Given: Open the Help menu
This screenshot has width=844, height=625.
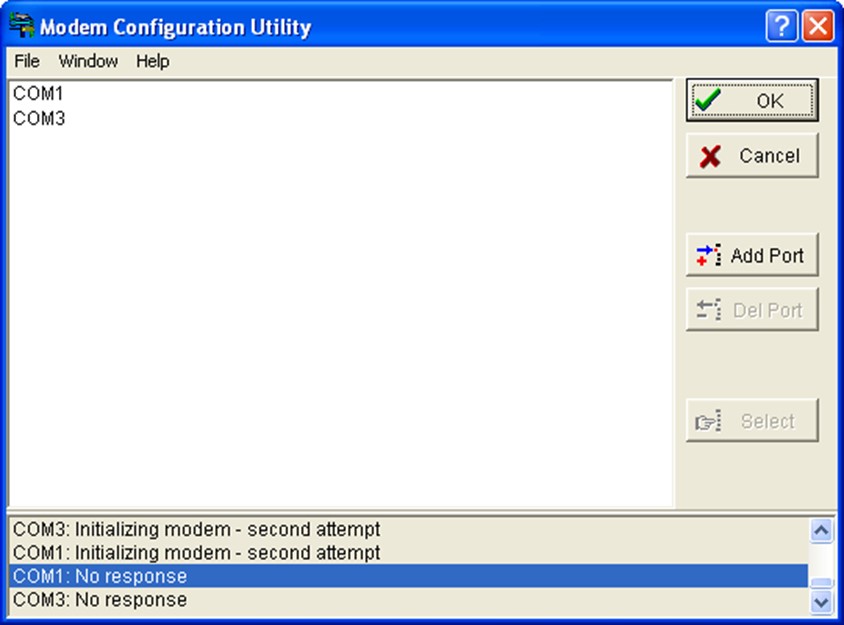Looking at the screenshot, I should (154, 61).
